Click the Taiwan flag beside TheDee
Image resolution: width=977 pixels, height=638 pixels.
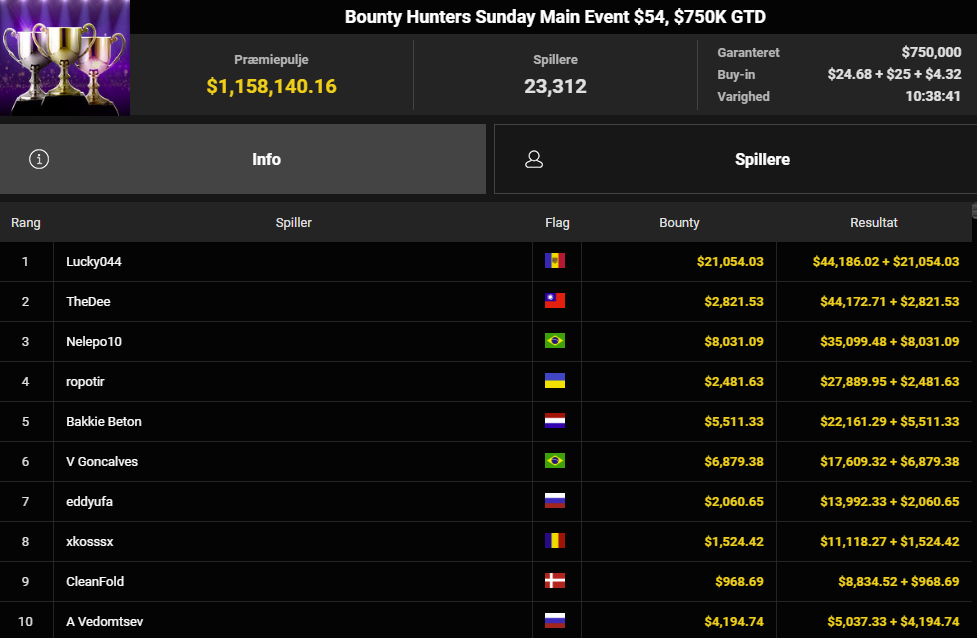(x=554, y=301)
